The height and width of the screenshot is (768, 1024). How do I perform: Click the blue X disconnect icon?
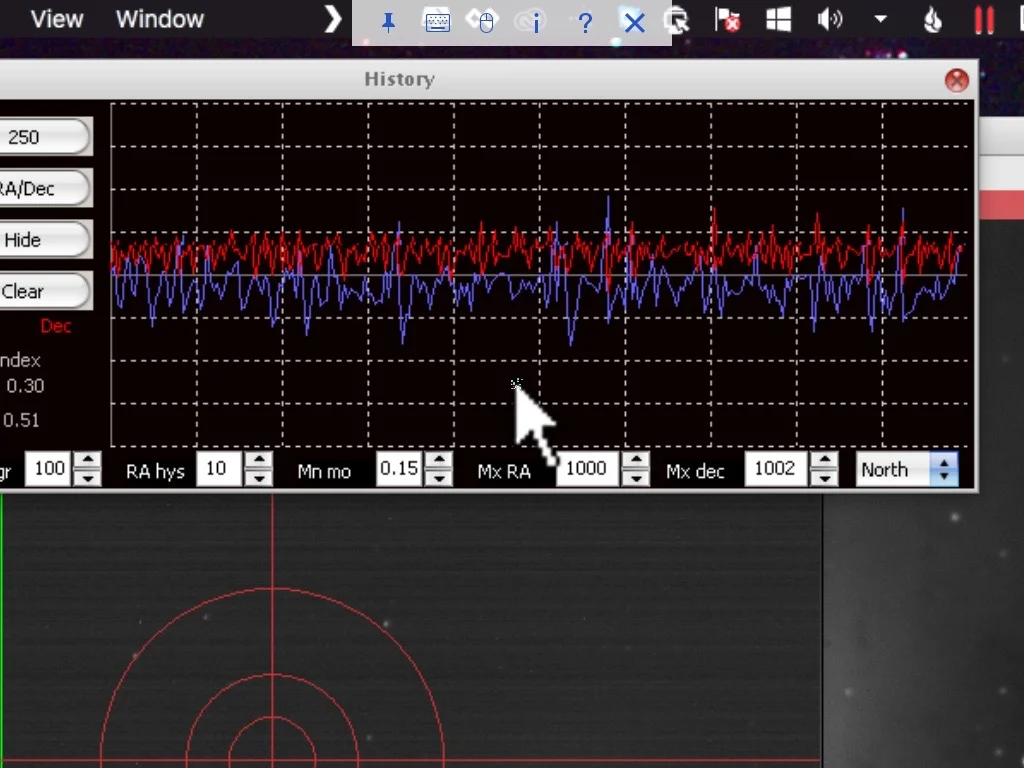(633, 24)
